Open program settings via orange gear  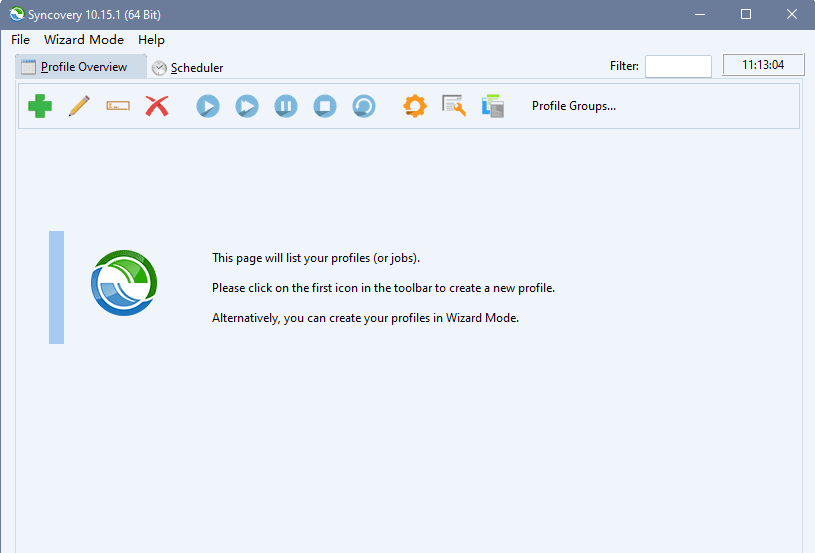[415, 106]
